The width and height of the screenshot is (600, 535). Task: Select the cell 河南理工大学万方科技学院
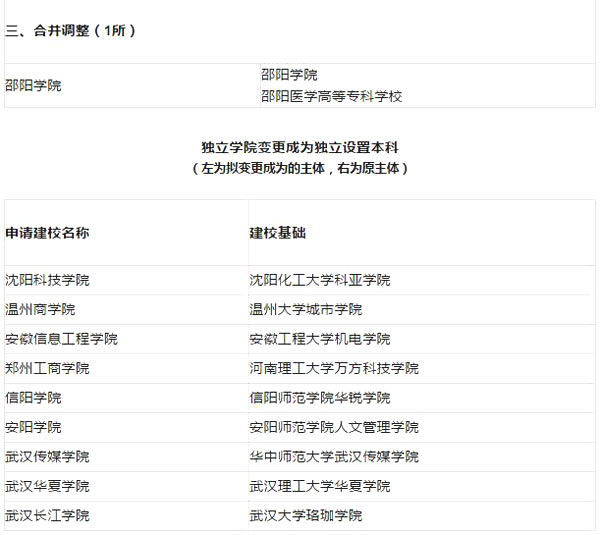(x=422, y=369)
